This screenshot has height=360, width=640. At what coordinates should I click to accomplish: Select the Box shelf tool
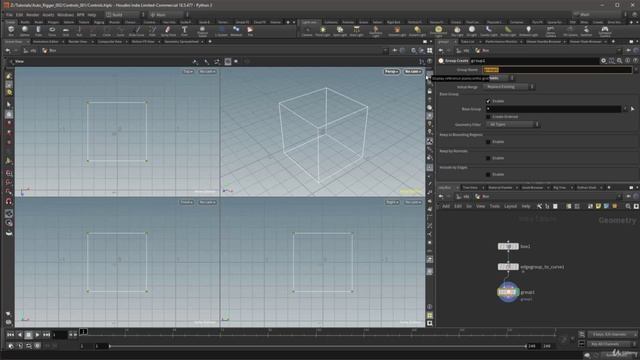11,31
